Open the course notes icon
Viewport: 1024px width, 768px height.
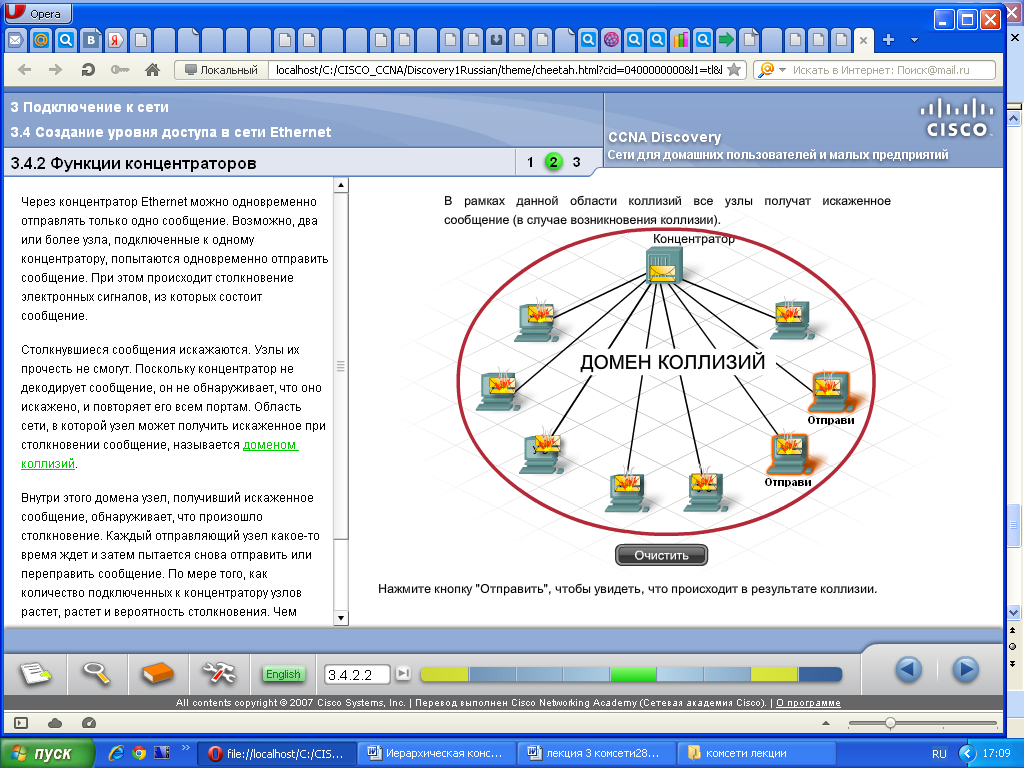point(35,673)
